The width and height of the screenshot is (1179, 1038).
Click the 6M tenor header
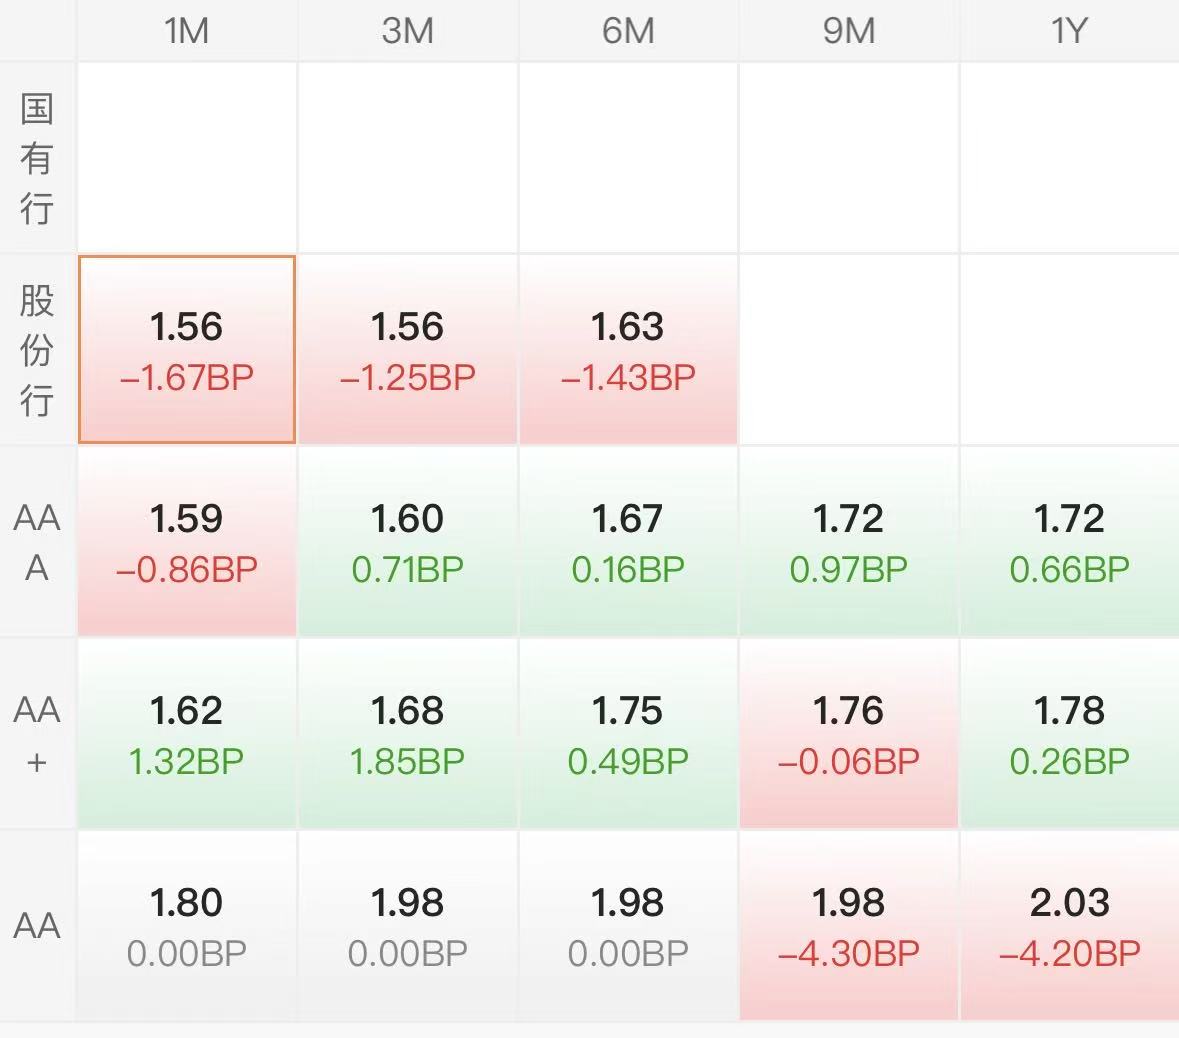pos(628,31)
